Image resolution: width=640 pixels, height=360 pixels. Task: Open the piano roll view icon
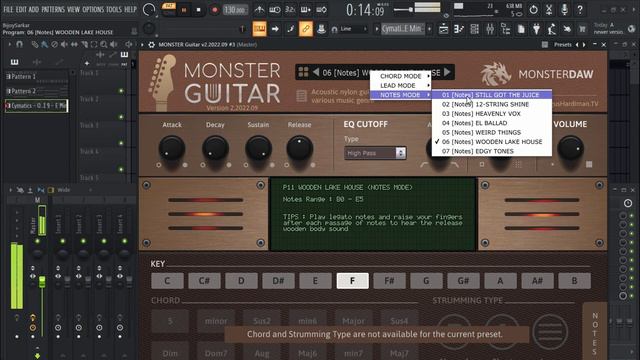459,29
